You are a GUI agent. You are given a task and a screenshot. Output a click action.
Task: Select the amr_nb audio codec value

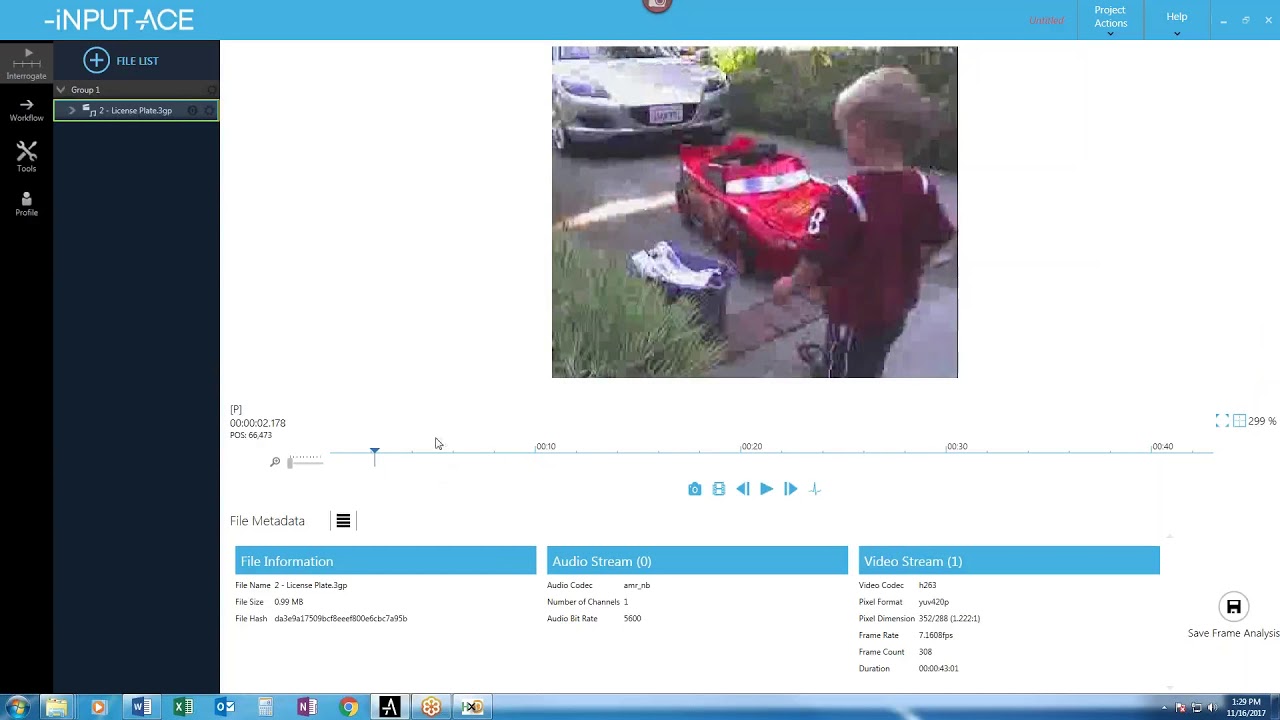(x=636, y=585)
